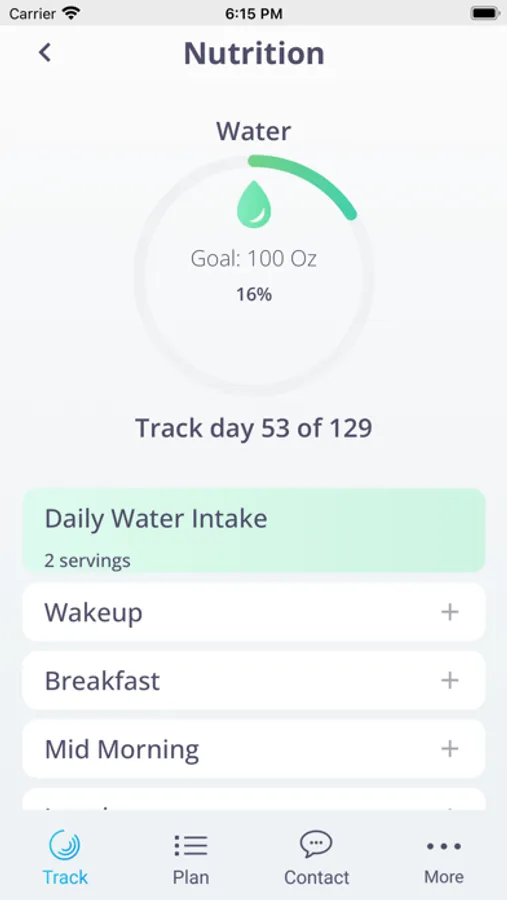Screen dimensions: 507x900
Task: Tap the Track day 53 of 129 label
Action: point(254,428)
